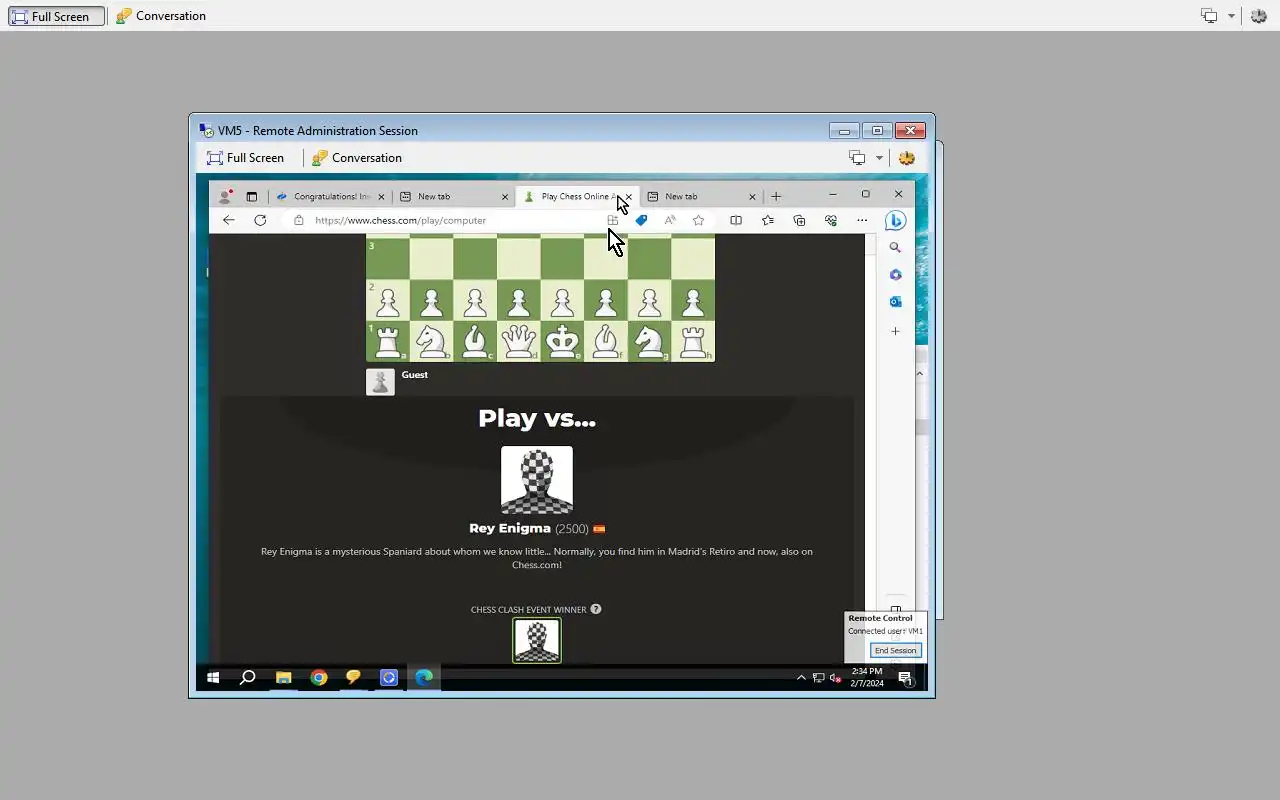The width and height of the screenshot is (1280, 800).
Task: Open Microsoft Edge from the taskbar
Action: (424, 677)
